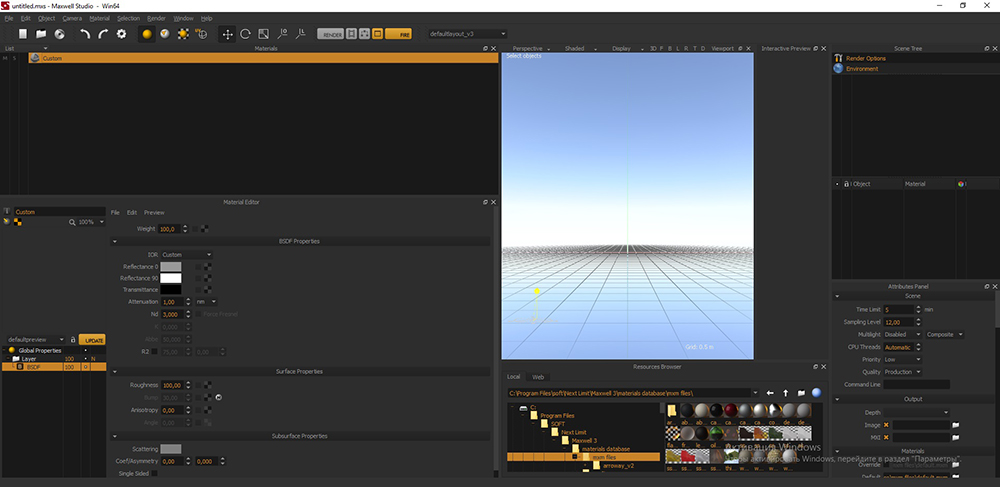The image size is (1000, 487).
Task: Collapse the Surface Properties section
Action: point(114,371)
